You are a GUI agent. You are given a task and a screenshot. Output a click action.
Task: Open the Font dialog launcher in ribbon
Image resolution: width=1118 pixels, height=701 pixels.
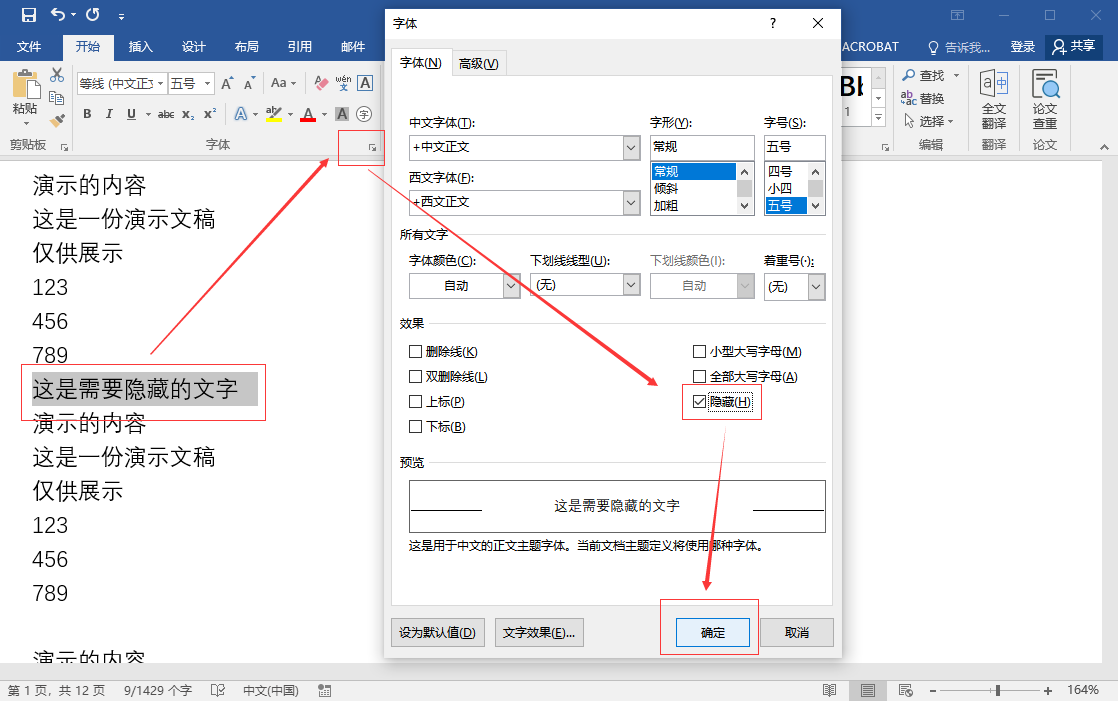[x=372, y=148]
